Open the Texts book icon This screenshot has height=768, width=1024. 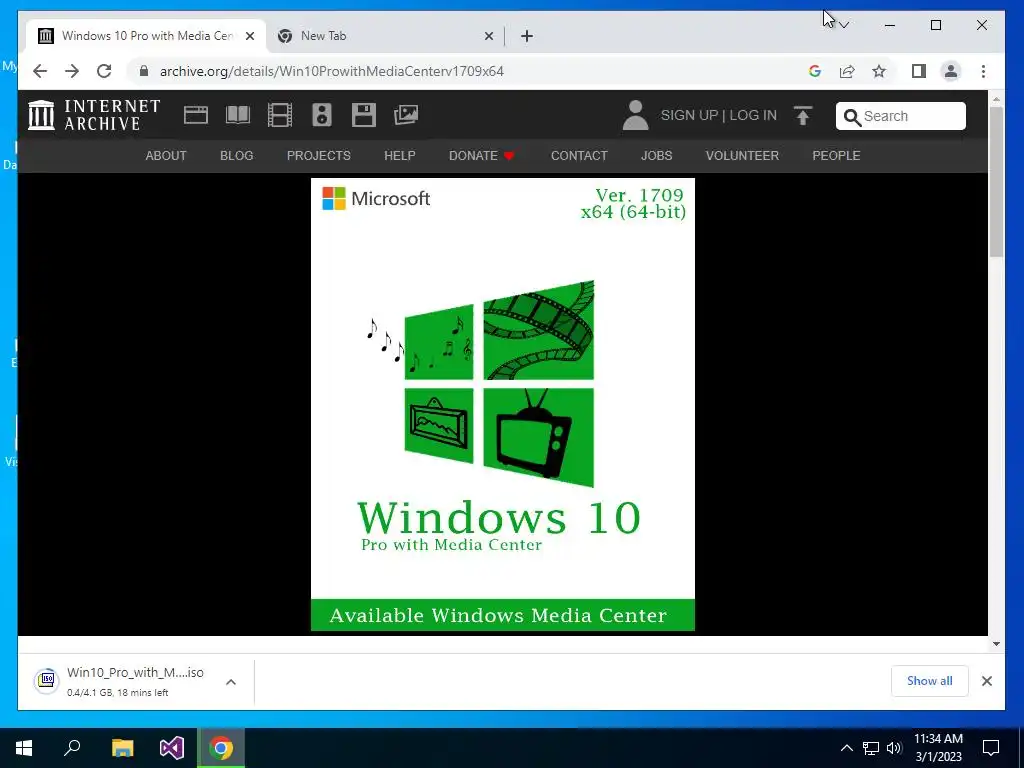pos(238,115)
